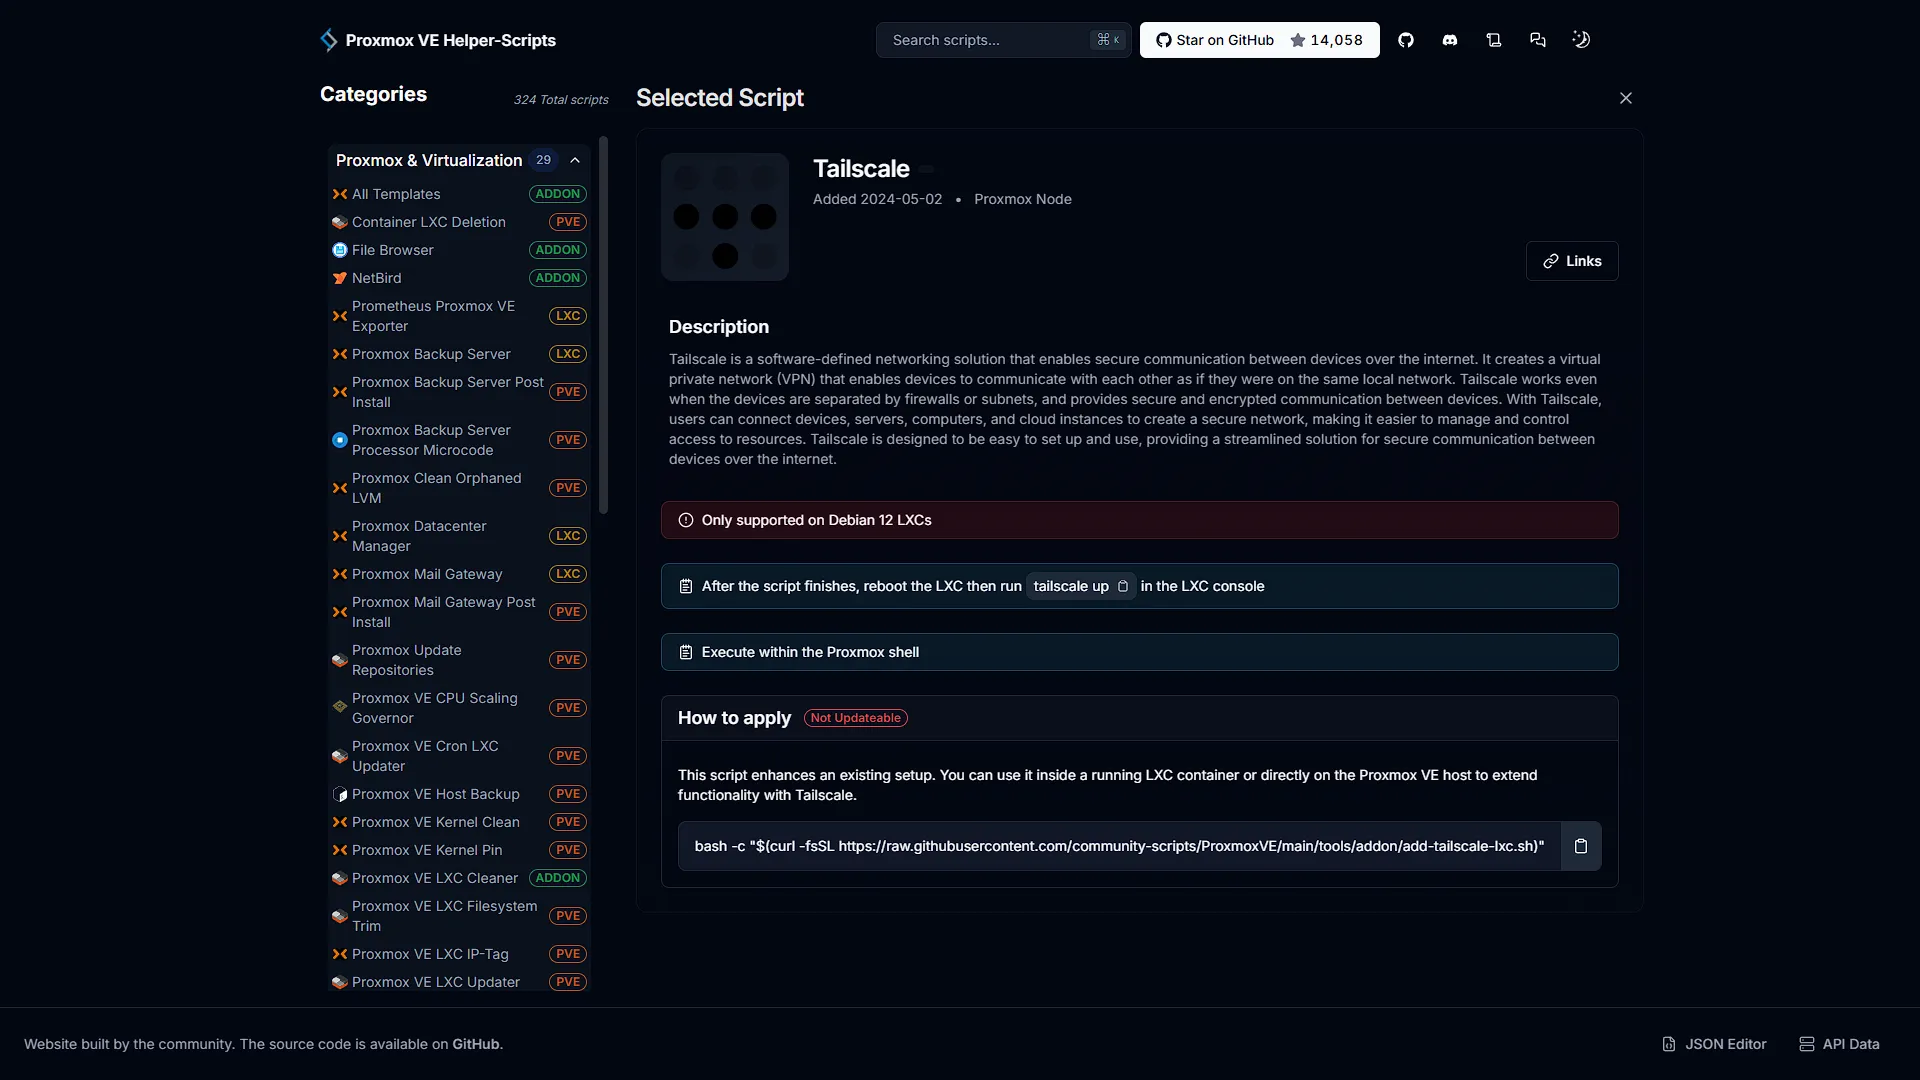Click the Container LXC Deletion row icon
Screen dimensions: 1920x1080
[x=340, y=222]
